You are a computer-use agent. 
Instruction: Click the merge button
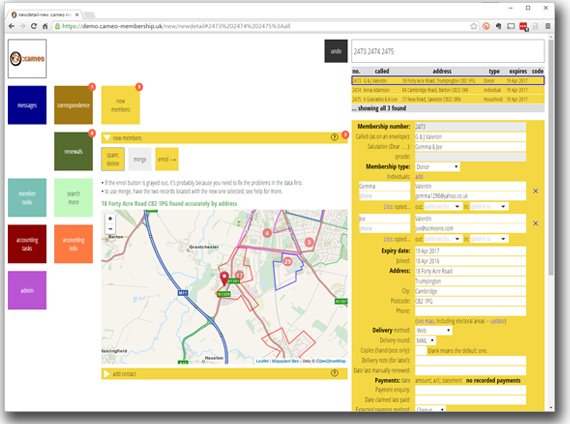[x=140, y=159]
